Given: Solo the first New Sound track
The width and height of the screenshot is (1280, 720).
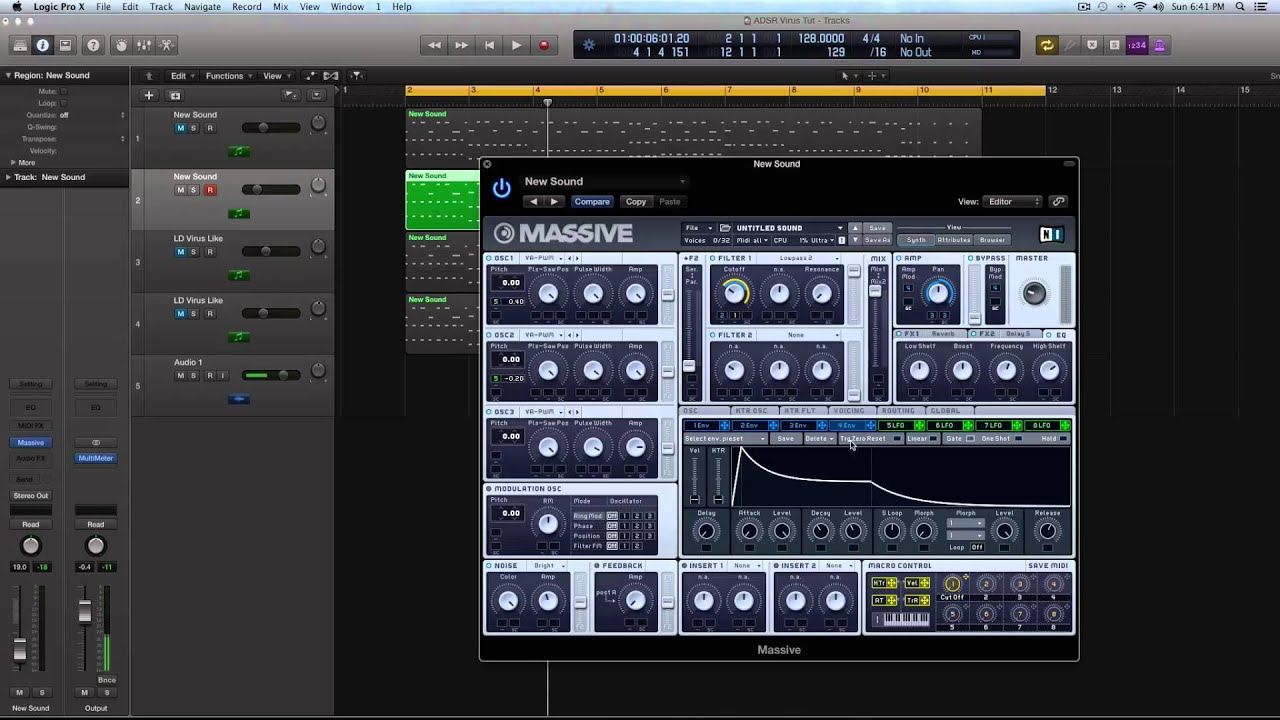Looking at the screenshot, I should coord(195,128).
